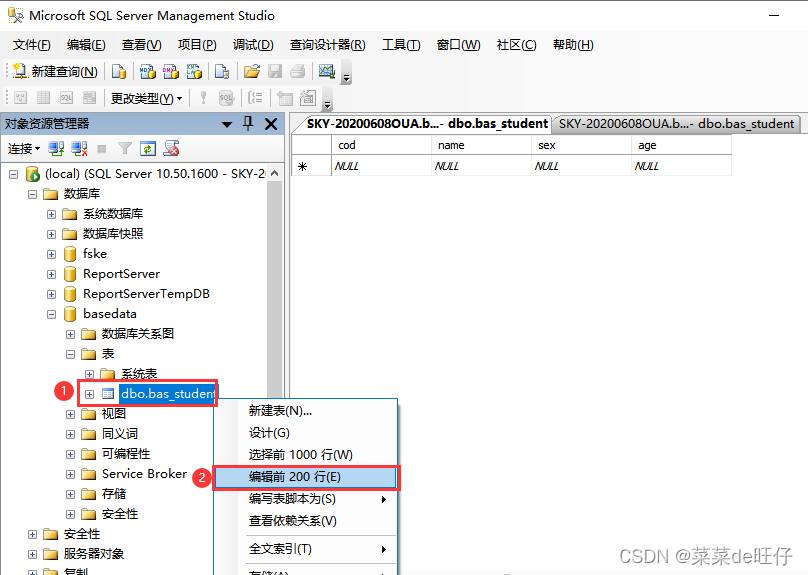Click the Print icon in toolbar
The height and width of the screenshot is (575, 808).
(298, 72)
